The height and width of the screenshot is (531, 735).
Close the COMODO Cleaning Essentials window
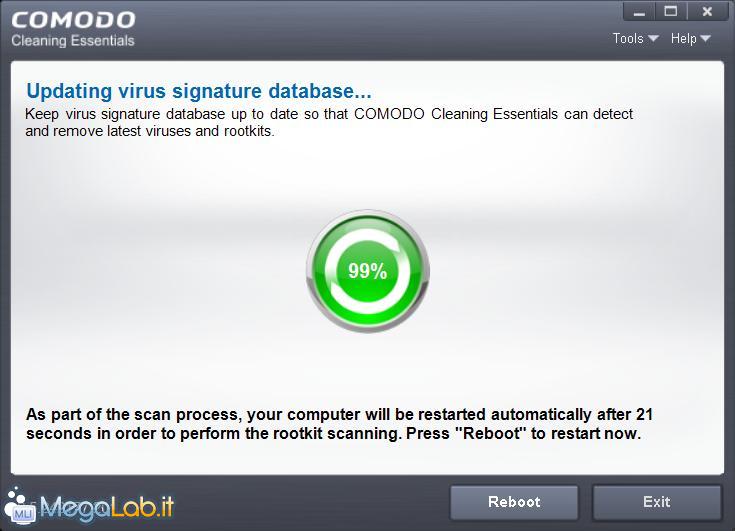click(707, 12)
